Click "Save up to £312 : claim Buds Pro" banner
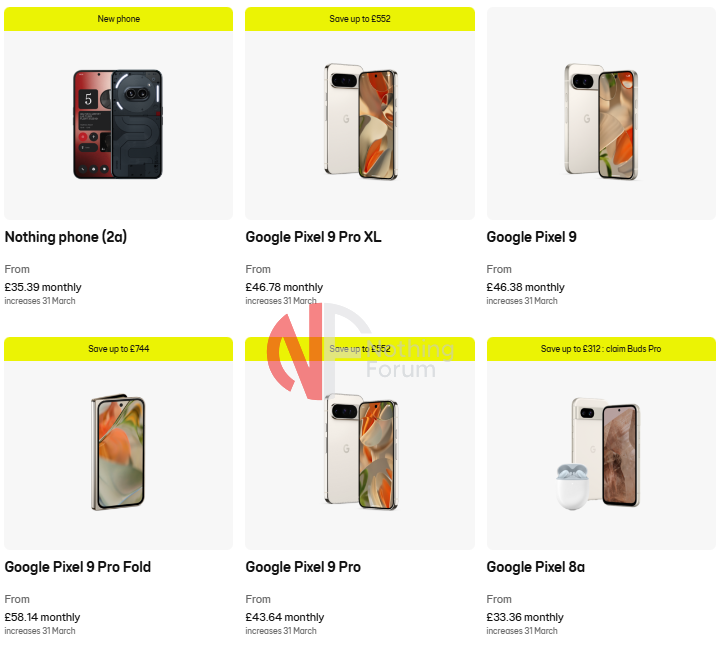Image resolution: width=721 pixels, height=648 pixels. coord(601,349)
